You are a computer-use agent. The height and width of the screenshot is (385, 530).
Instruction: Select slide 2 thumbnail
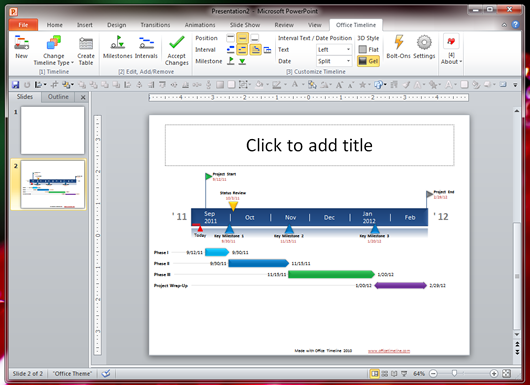(x=52, y=185)
